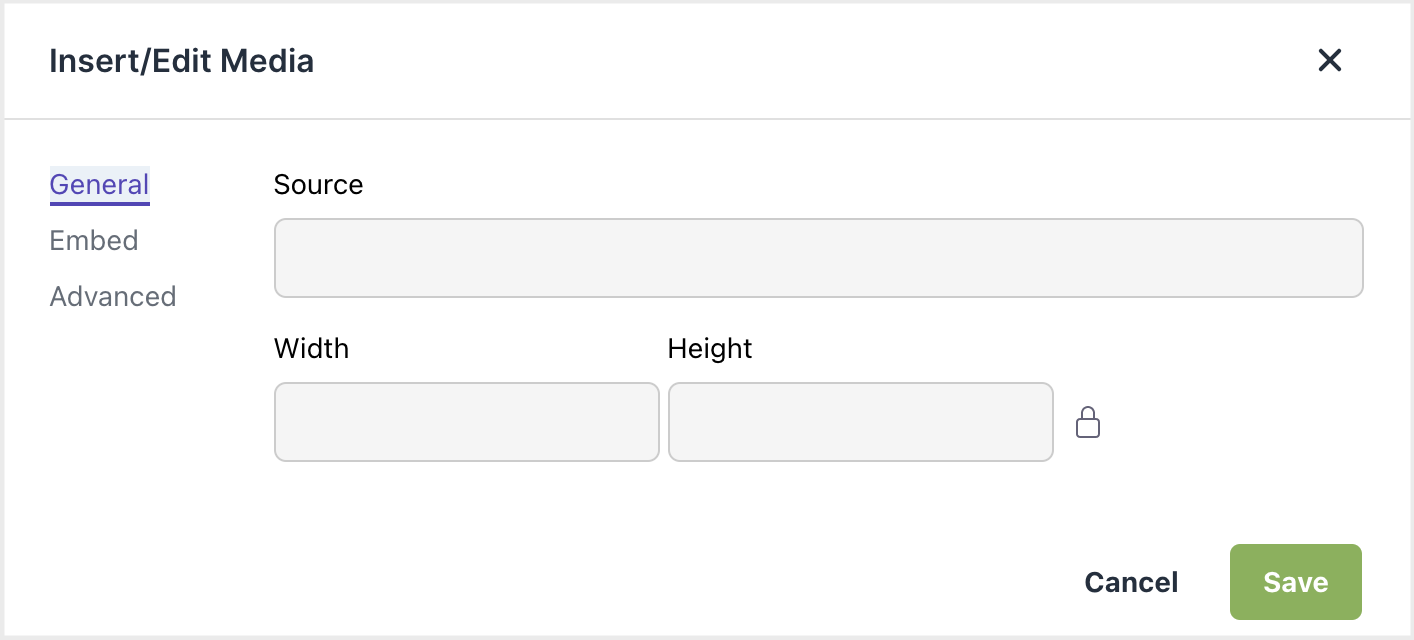Open the Embed tab
The width and height of the screenshot is (1414, 640).
(94, 241)
